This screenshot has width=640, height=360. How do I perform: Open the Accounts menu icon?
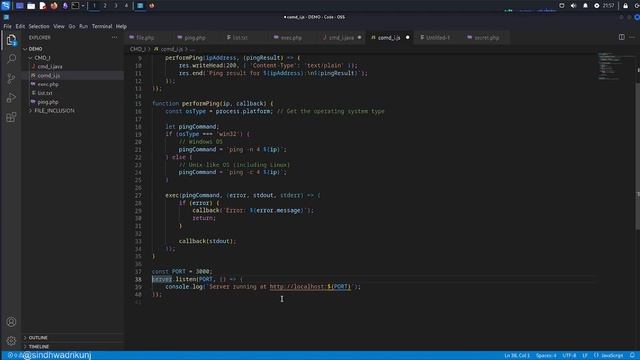click(11, 322)
